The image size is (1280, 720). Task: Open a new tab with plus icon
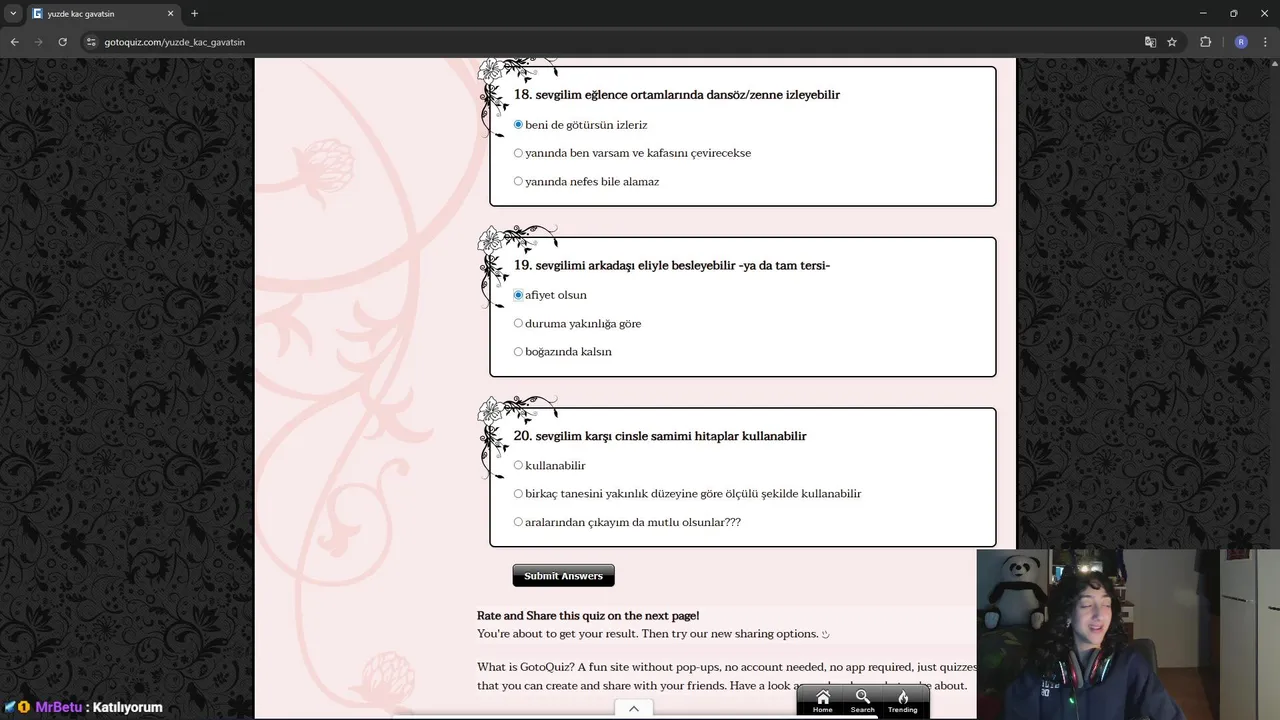(194, 14)
